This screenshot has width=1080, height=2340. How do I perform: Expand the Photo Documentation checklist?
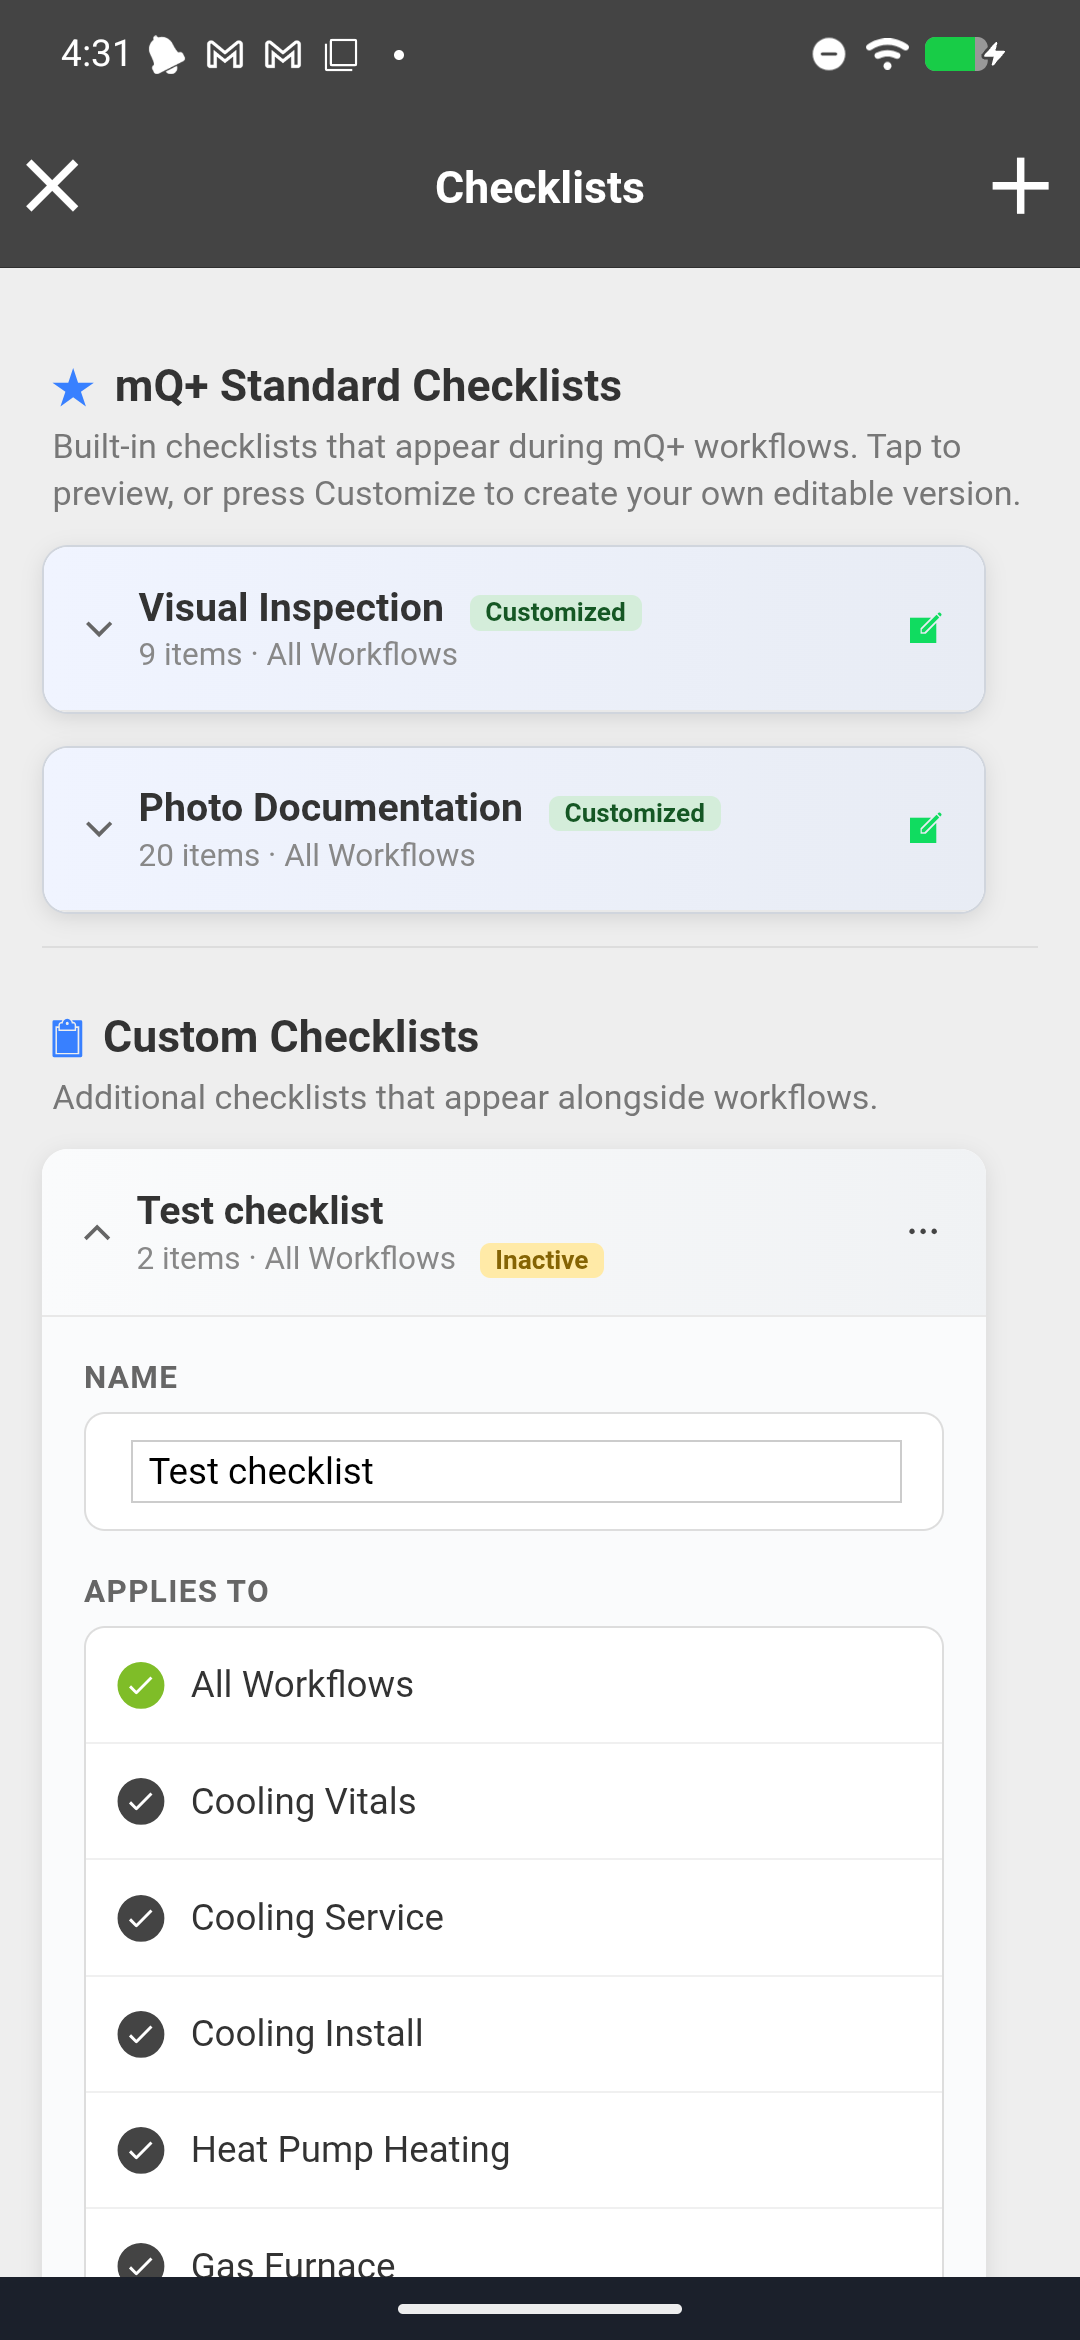[x=99, y=829]
